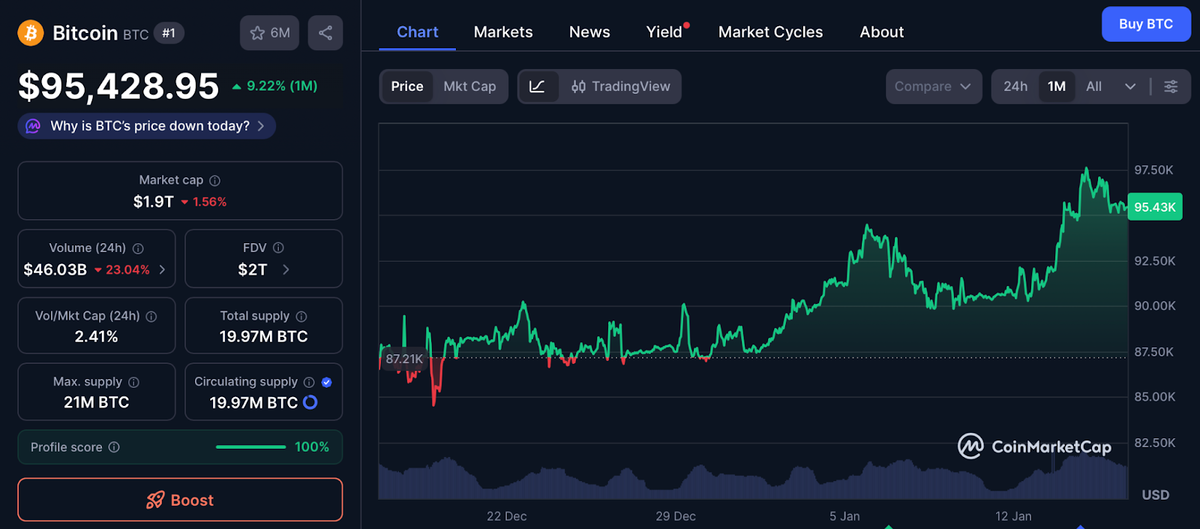Show FDV info icon

pos(279,248)
